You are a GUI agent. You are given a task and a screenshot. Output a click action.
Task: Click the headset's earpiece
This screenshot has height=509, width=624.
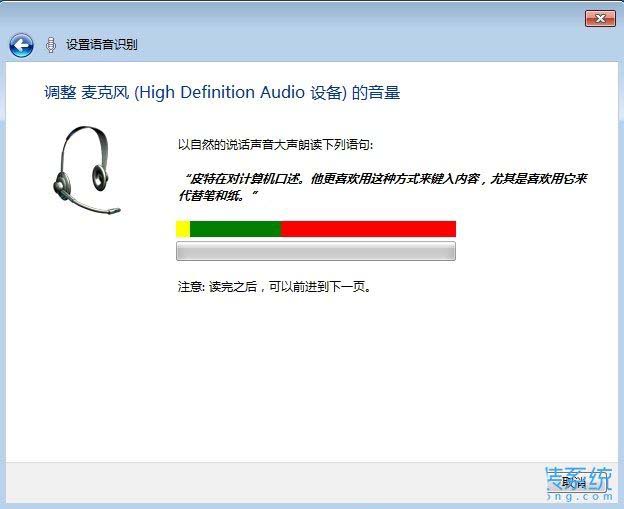coord(99,177)
